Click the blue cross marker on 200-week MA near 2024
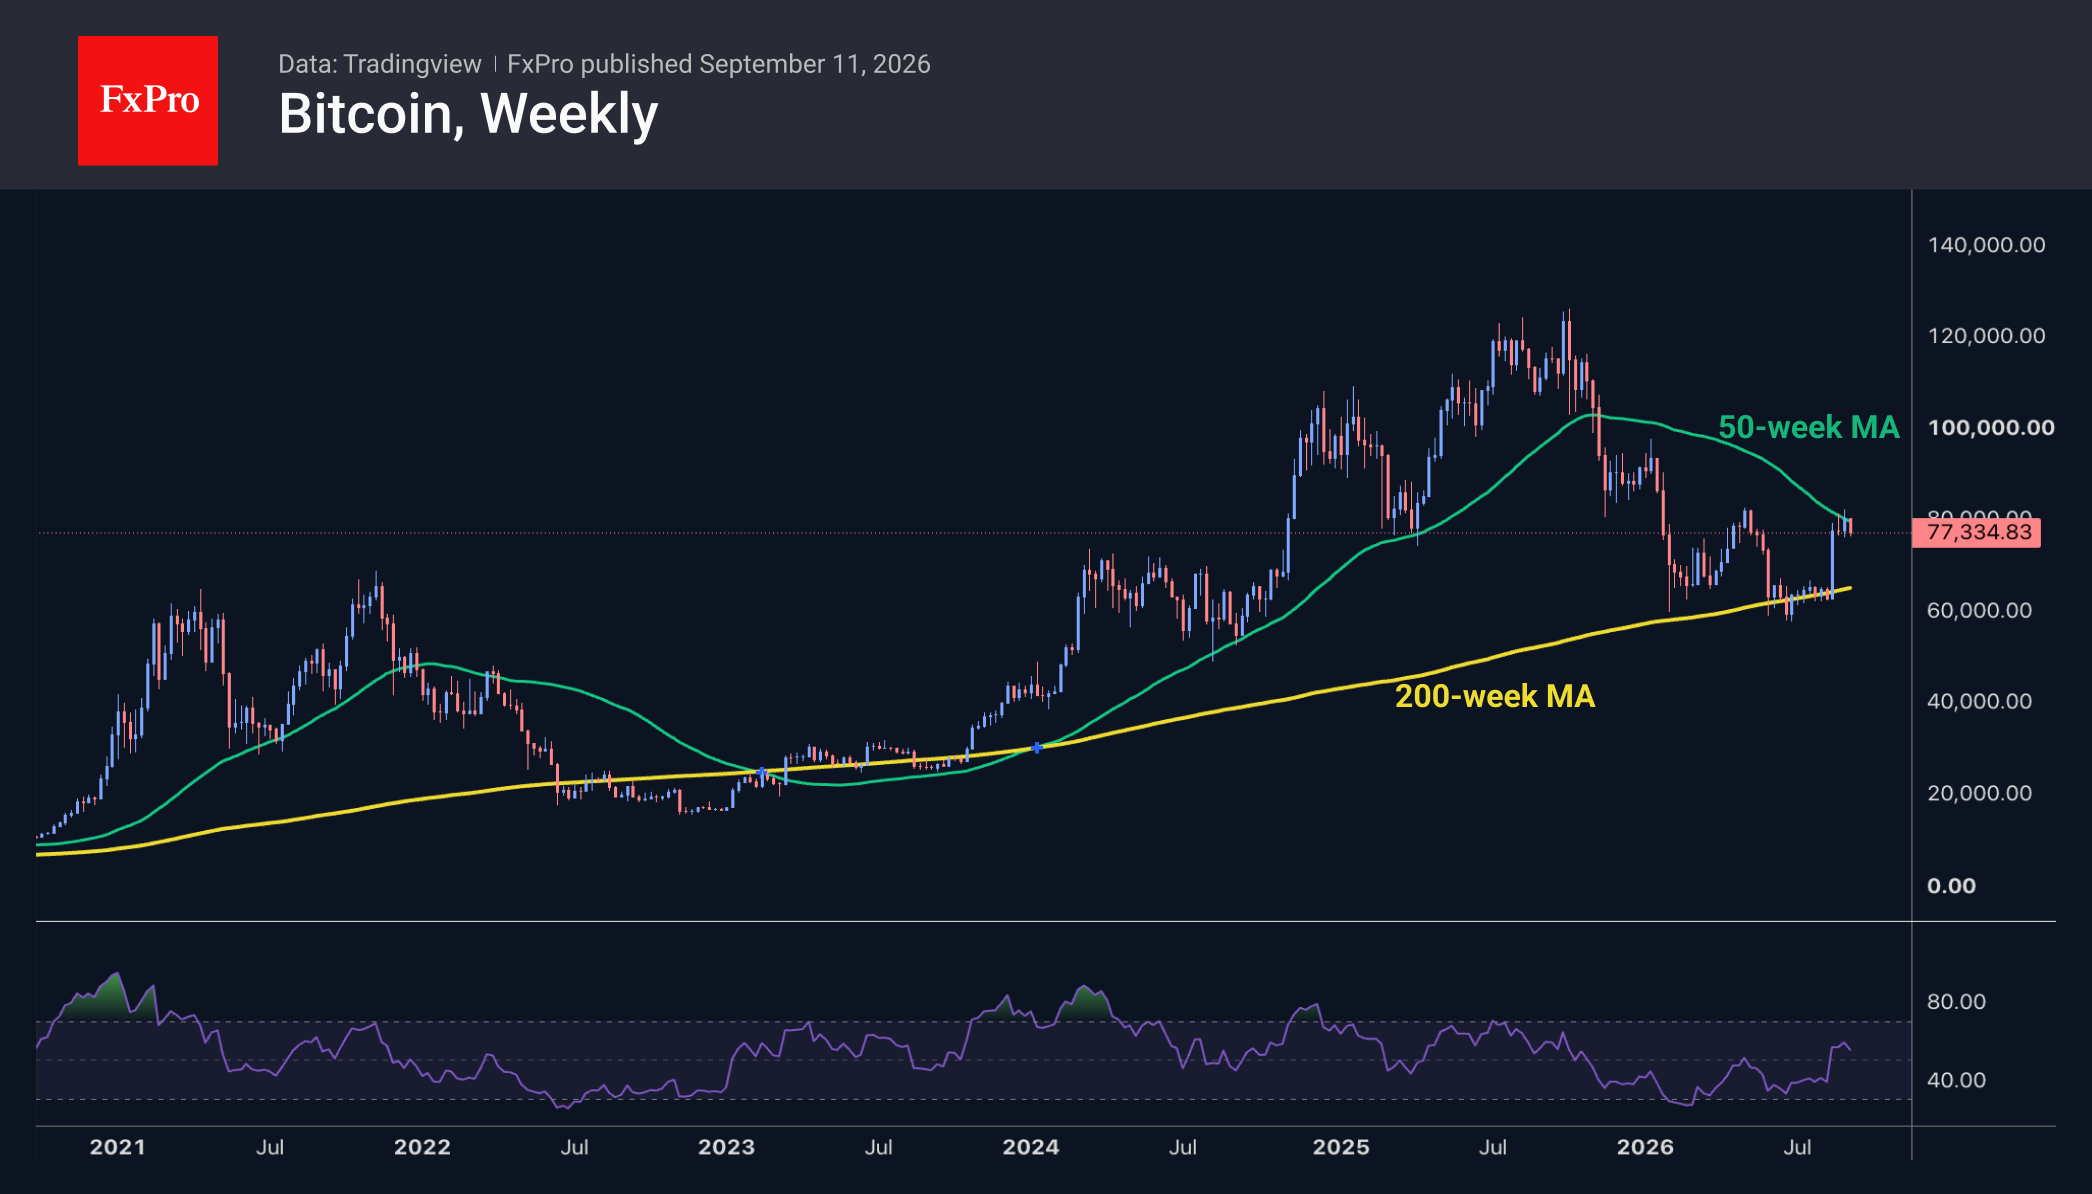2092x1194 pixels. pyautogui.click(x=1037, y=747)
